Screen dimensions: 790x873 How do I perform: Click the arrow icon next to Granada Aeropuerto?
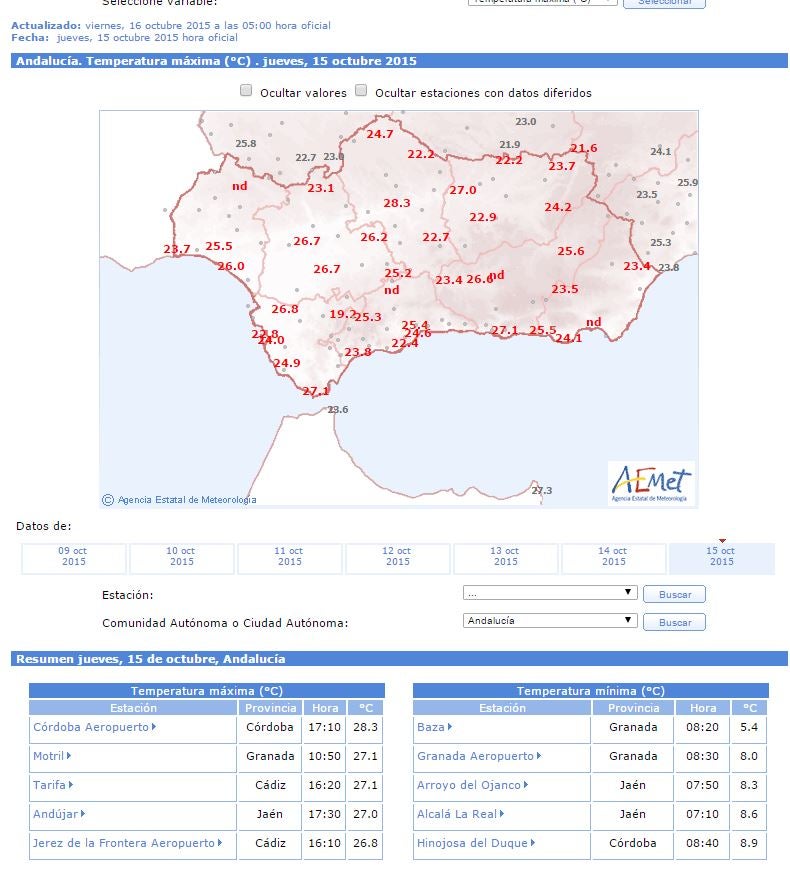[x=540, y=756]
